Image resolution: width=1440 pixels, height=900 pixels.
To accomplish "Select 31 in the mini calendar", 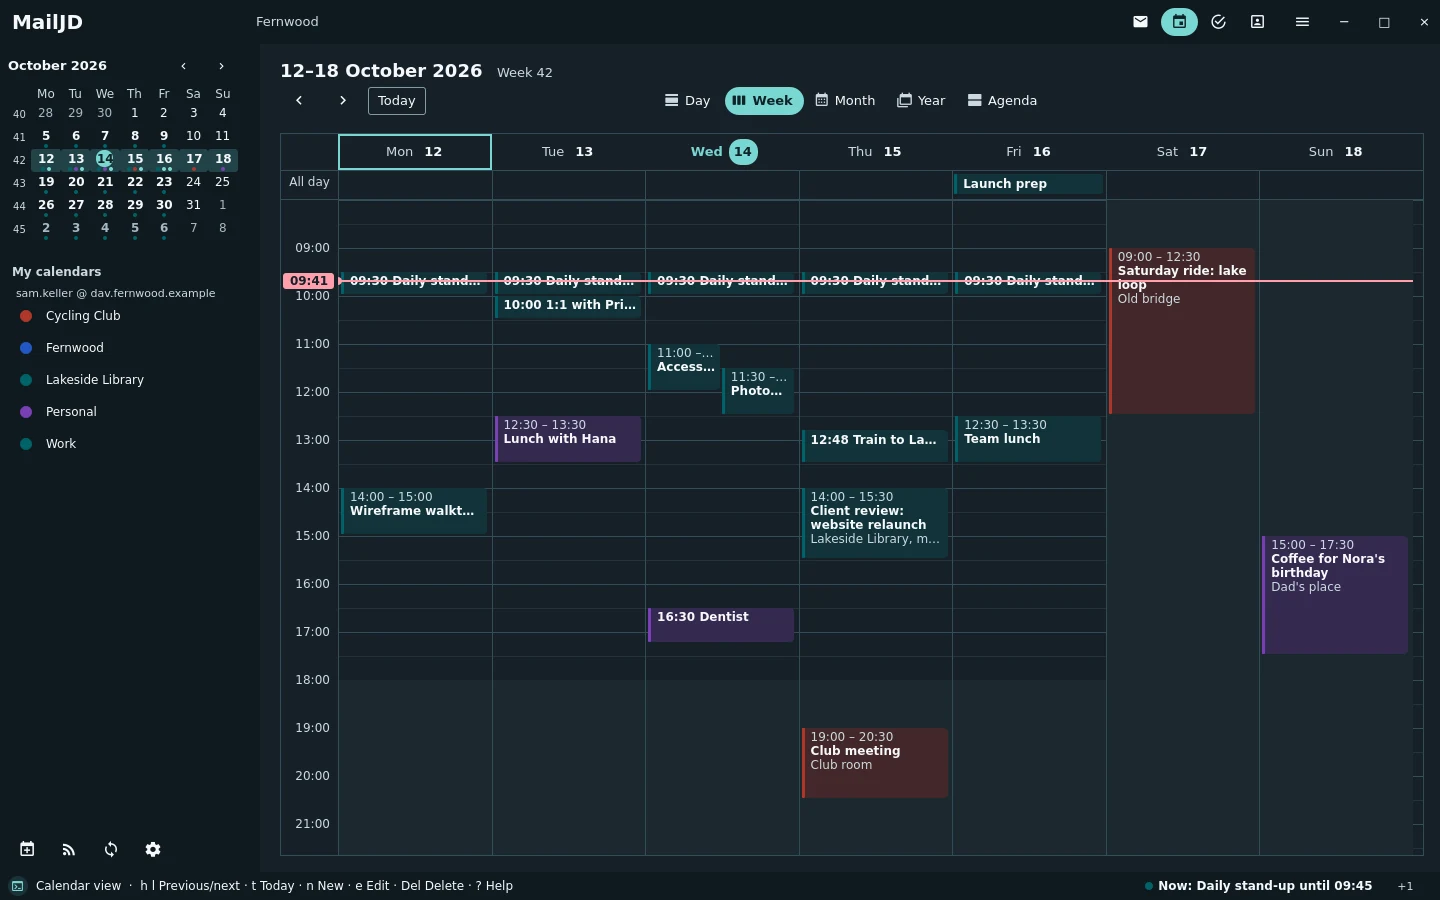I will (193, 205).
